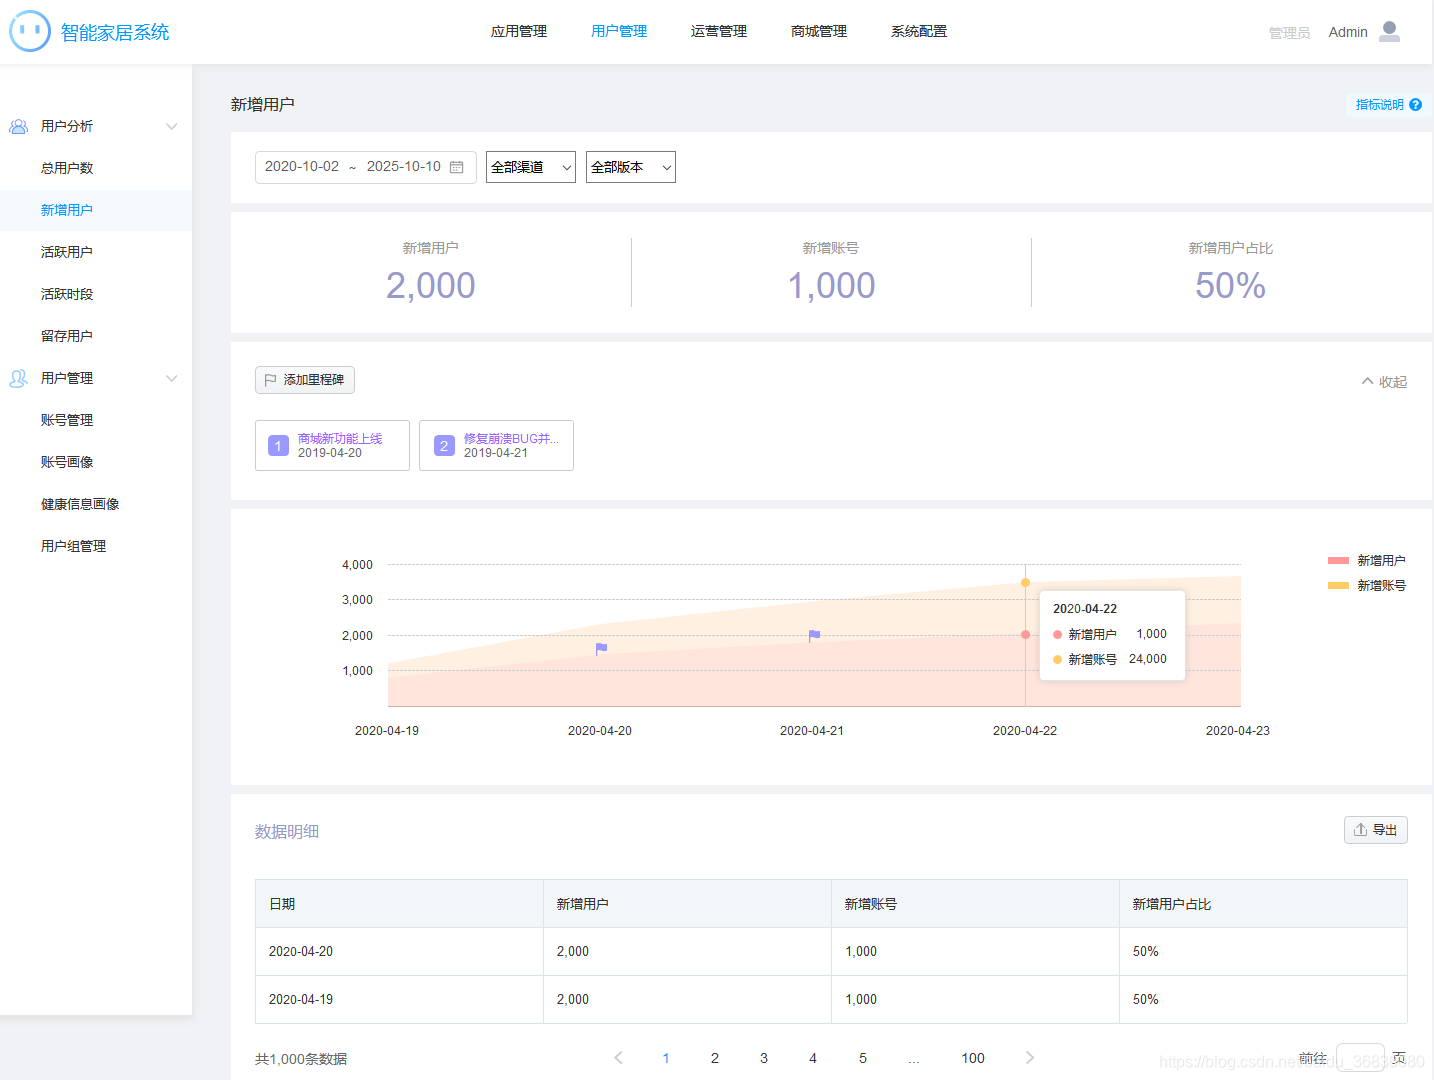Go to previous page with left arrow
The image size is (1434, 1080).
click(x=618, y=1058)
